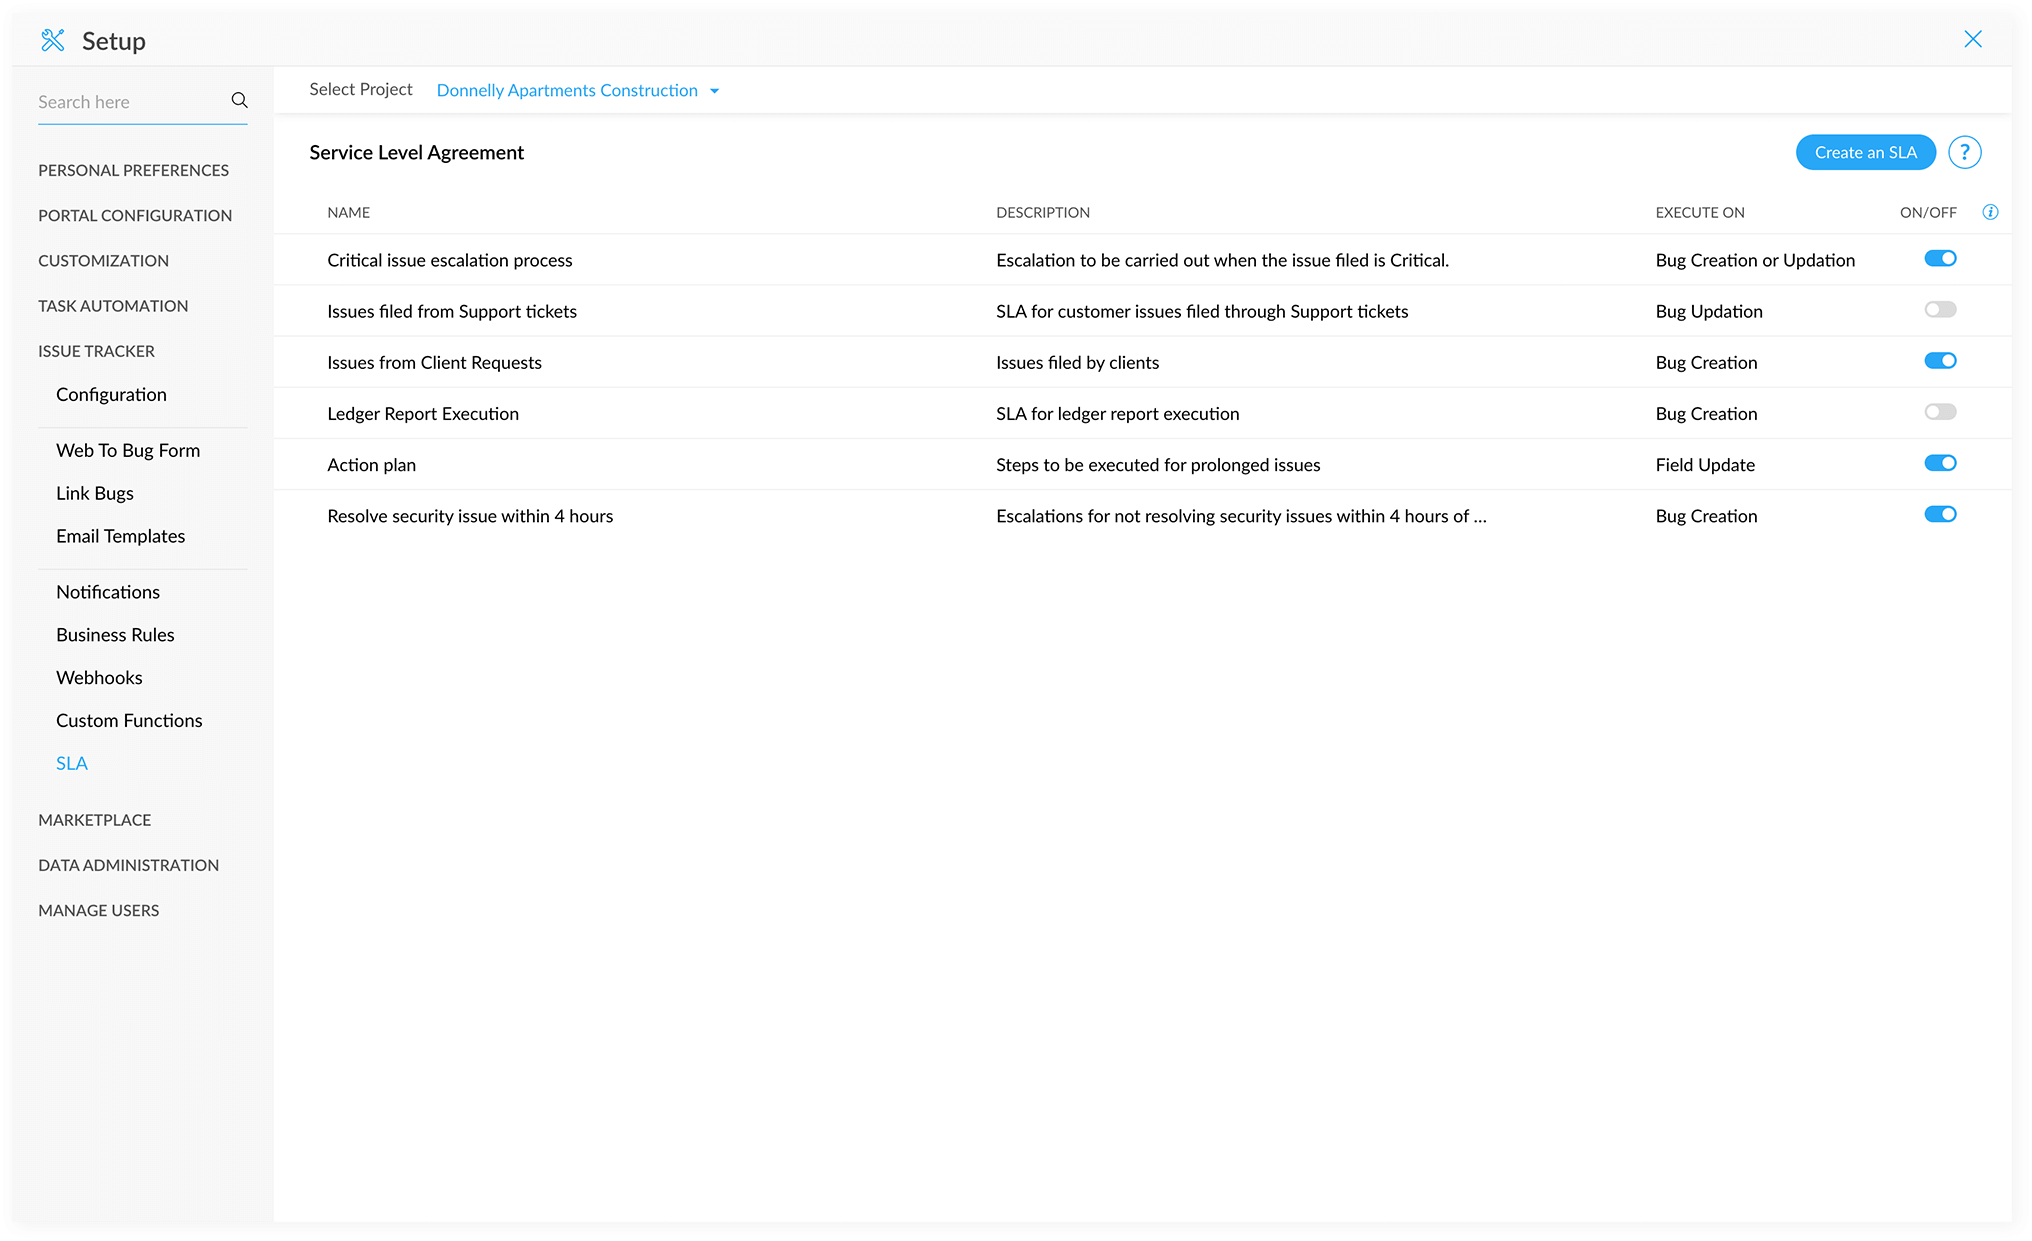Click 'Issues filed by clients' description
Viewport: 2032px width, 1241px height.
pyautogui.click(x=1077, y=362)
